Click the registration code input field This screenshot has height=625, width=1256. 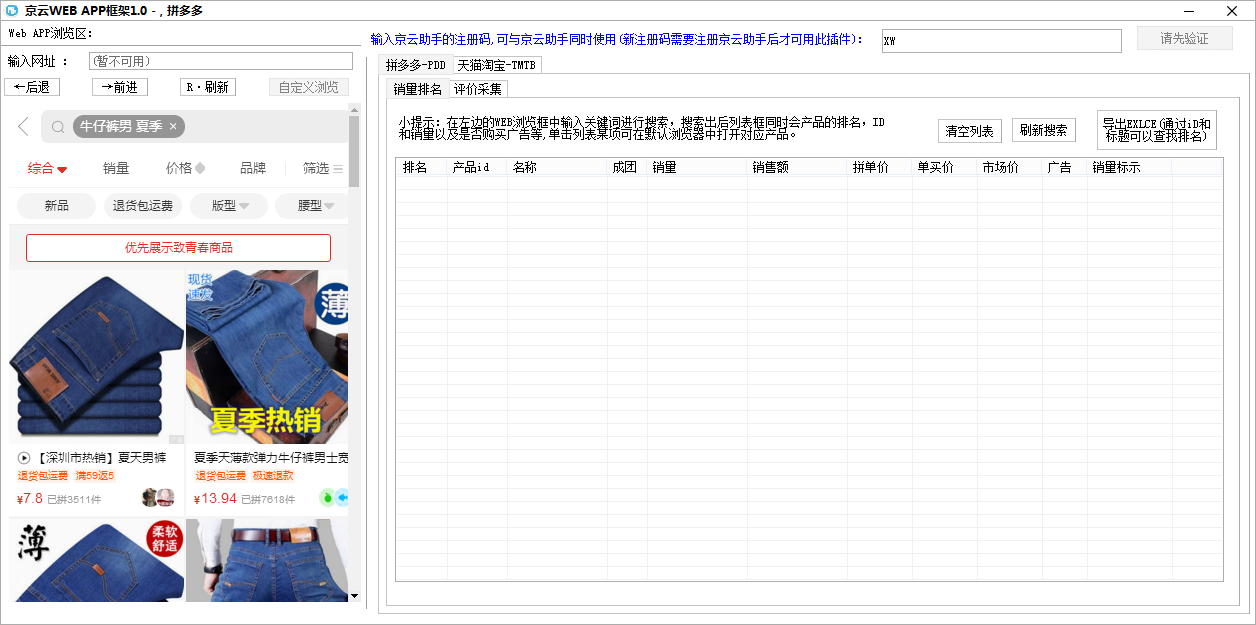1002,40
